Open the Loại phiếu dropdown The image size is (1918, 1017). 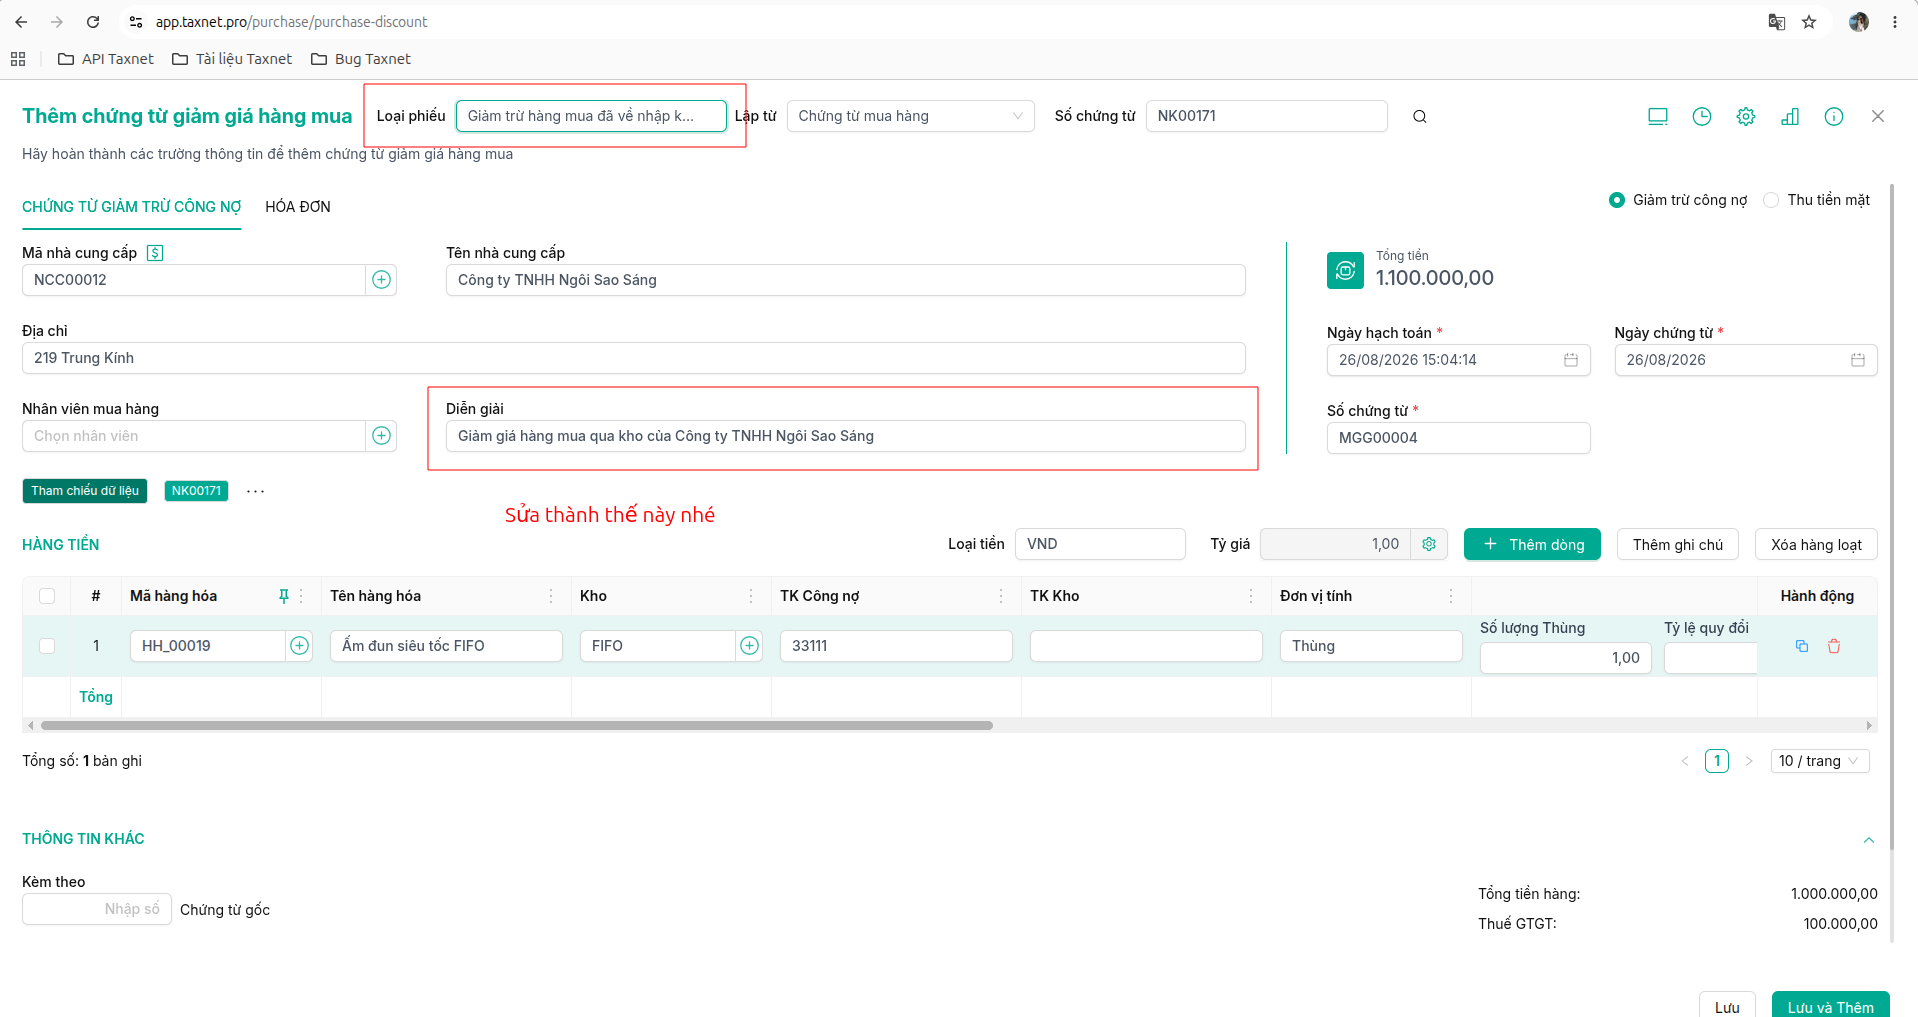click(x=591, y=116)
